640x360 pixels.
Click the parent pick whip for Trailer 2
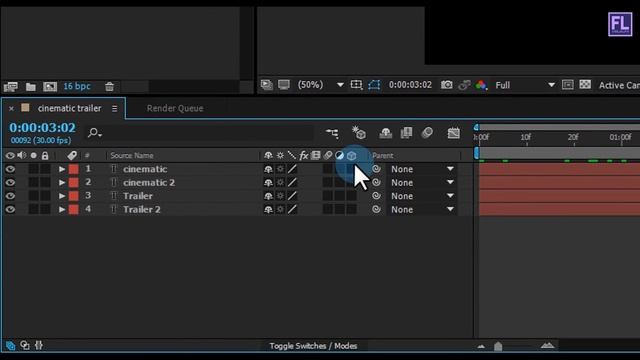coord(376,209)
